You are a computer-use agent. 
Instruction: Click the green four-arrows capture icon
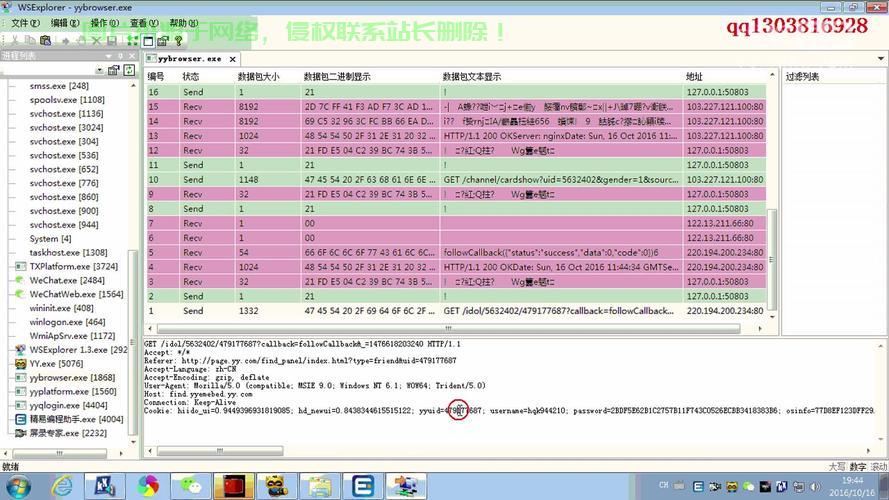(132, 41)
